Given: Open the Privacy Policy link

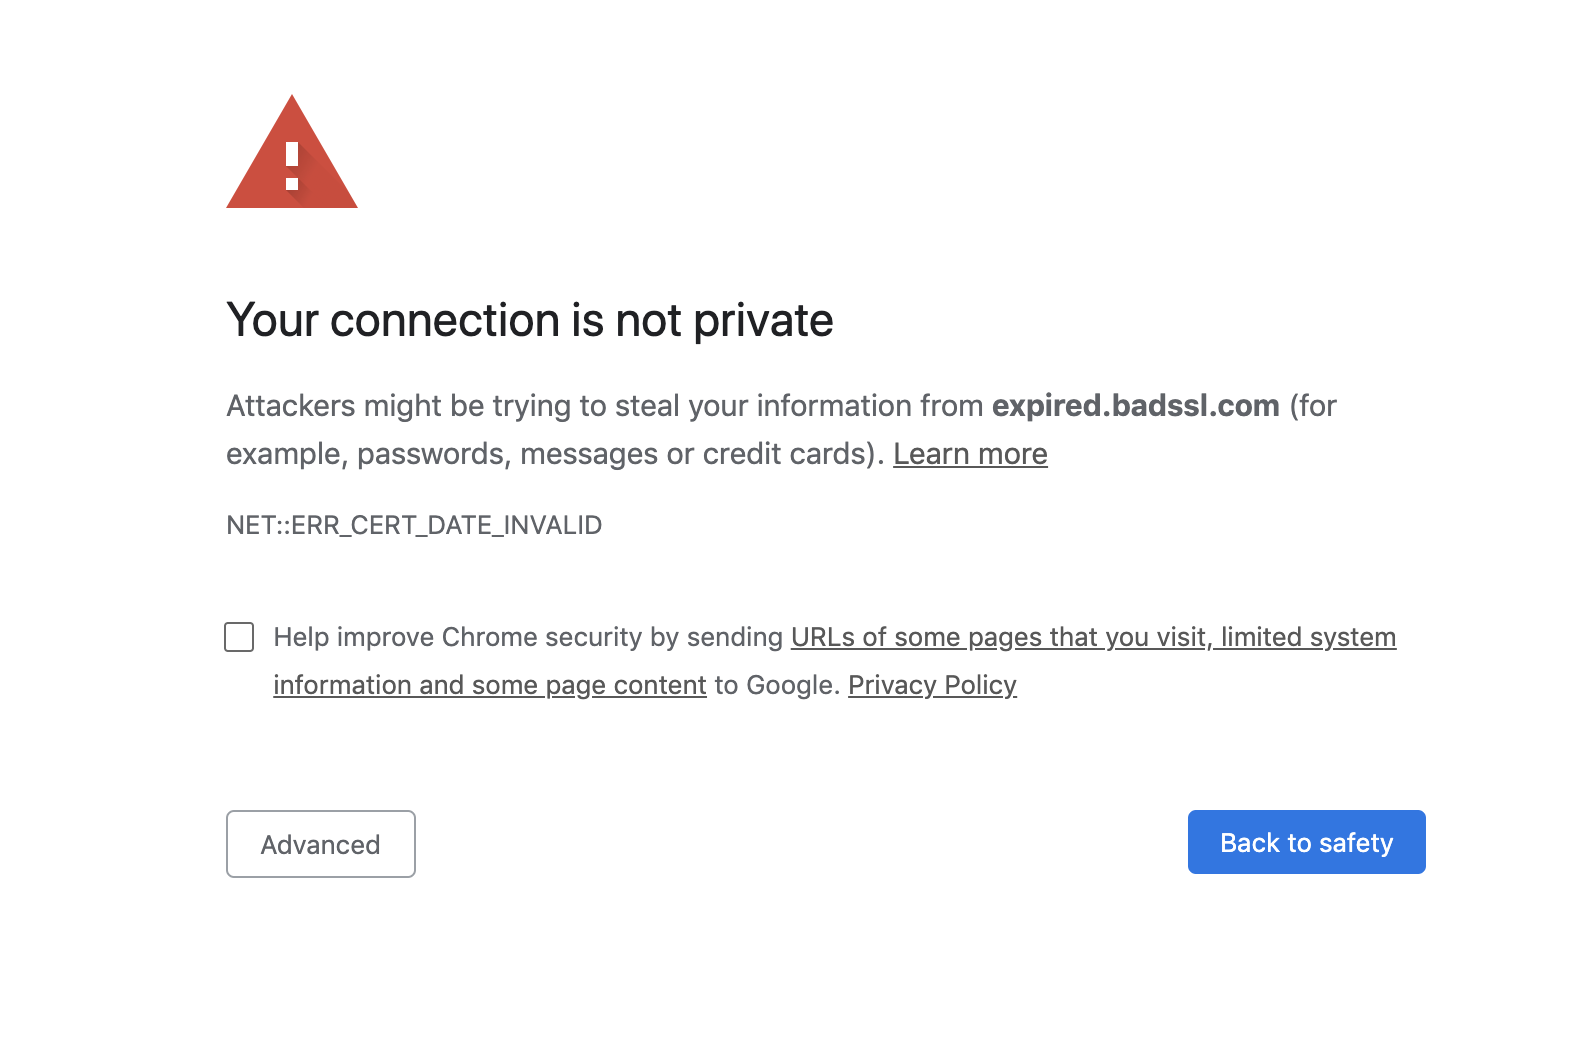Looking at the screenshot, I should 932,685.
